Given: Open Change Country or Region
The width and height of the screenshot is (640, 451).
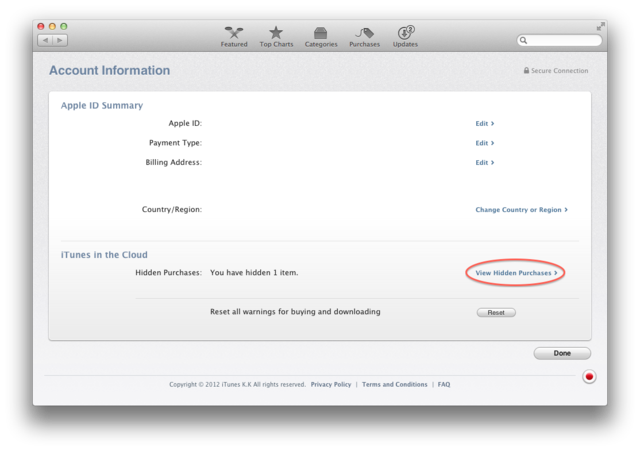Looking at the screenshot, I should tap(521, 209).
